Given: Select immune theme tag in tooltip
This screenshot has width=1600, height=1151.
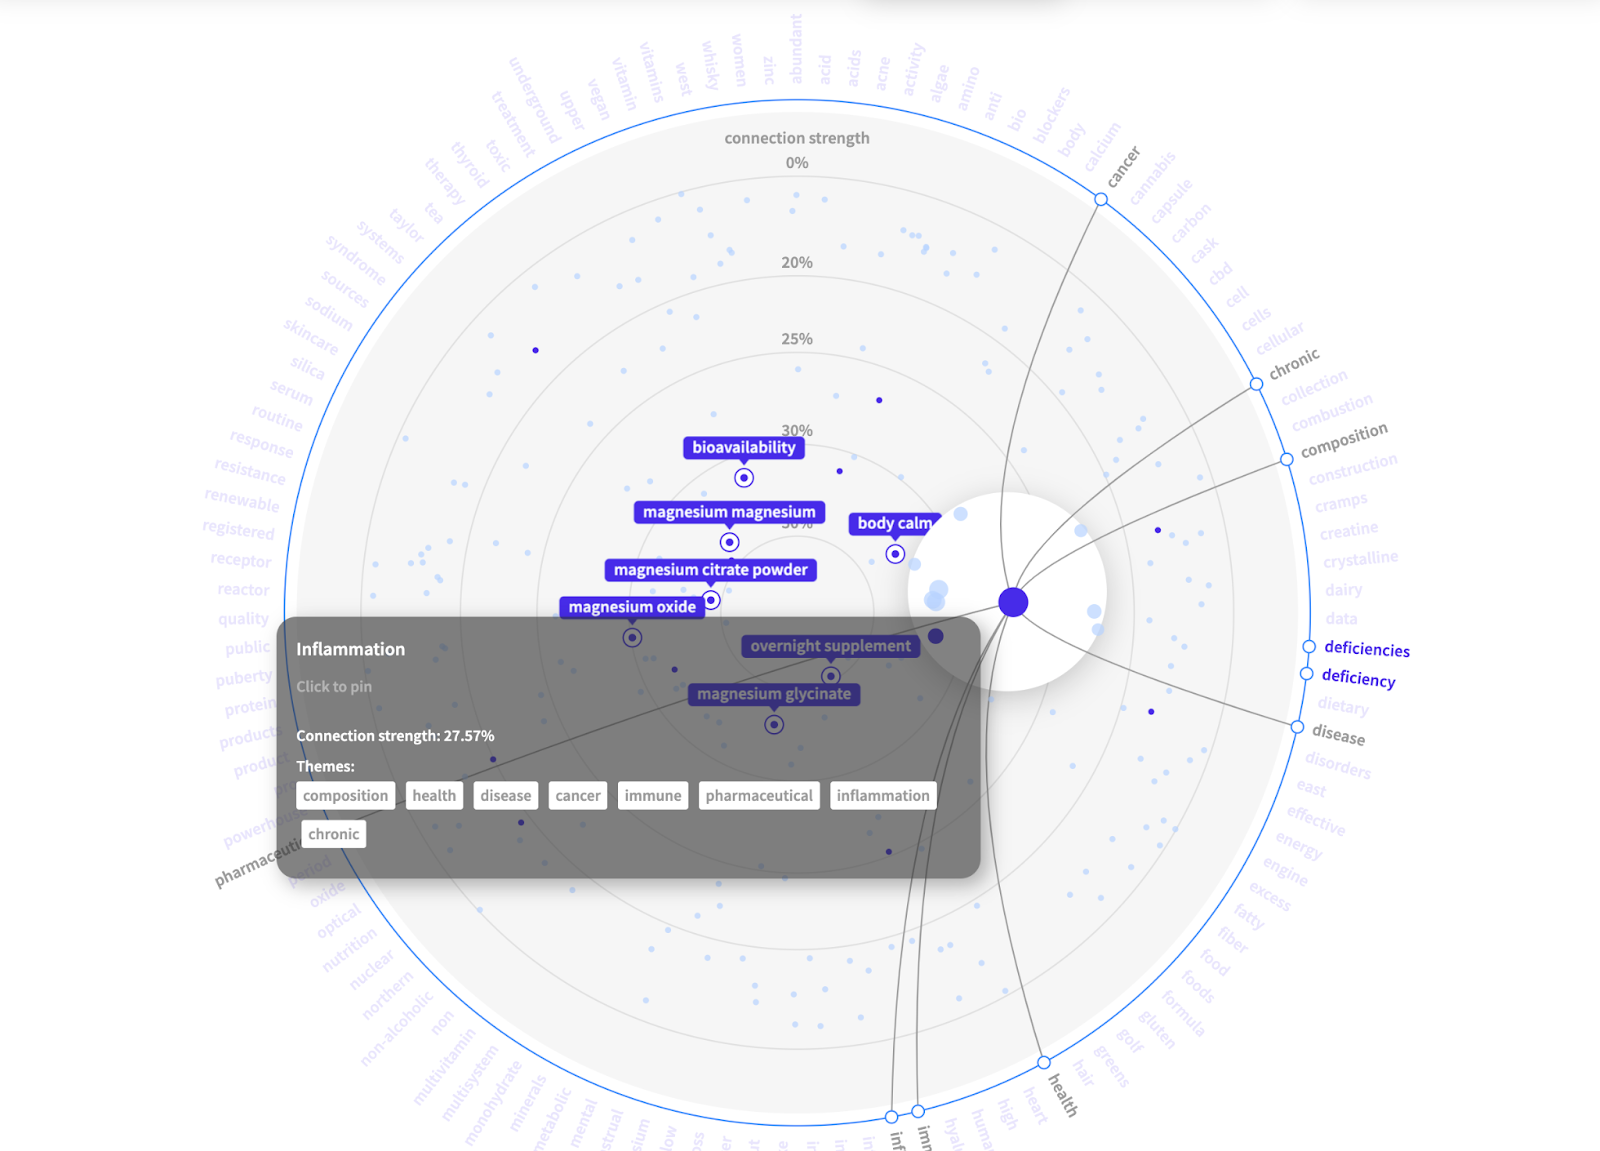Looking at the screenshot, I should coord(653,795).
